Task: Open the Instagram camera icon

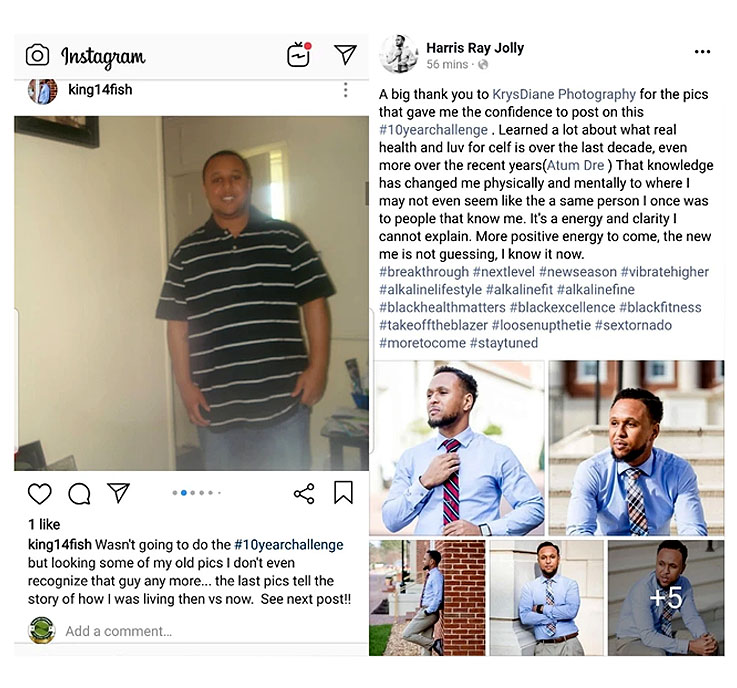Action: click(x=37, y=55)
